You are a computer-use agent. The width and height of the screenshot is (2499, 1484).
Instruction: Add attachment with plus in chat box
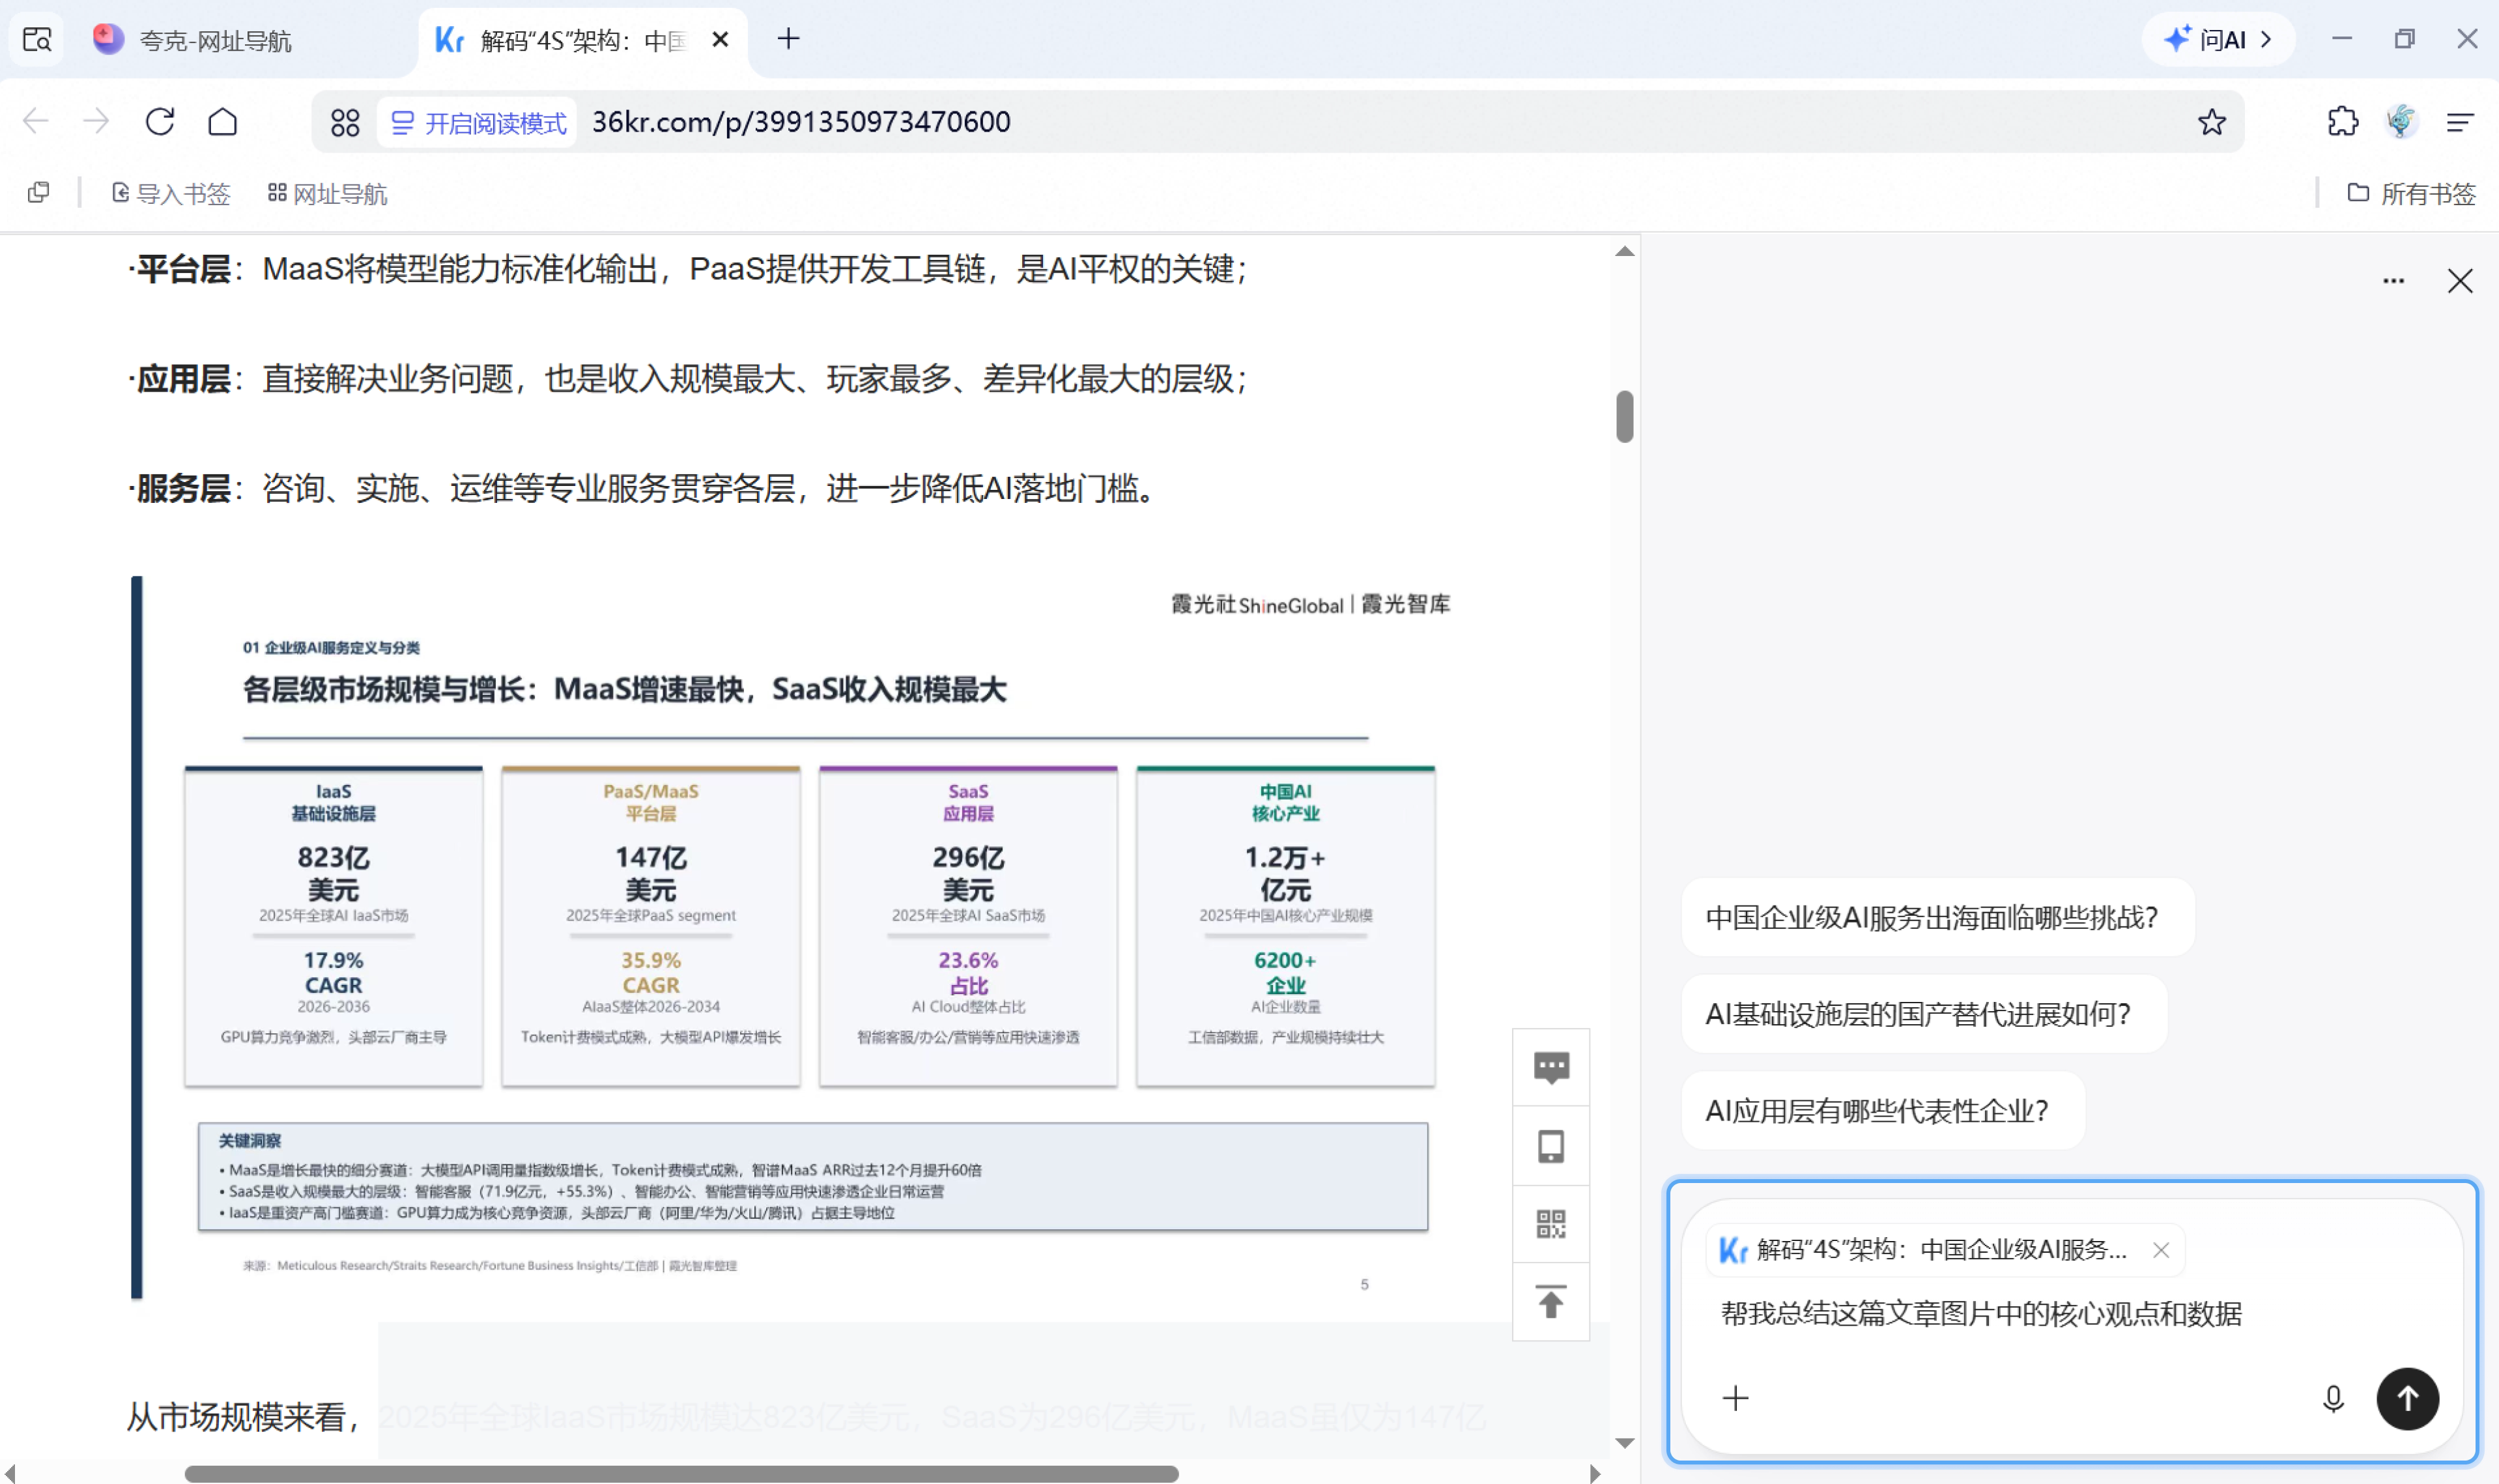(1736, 1398)
